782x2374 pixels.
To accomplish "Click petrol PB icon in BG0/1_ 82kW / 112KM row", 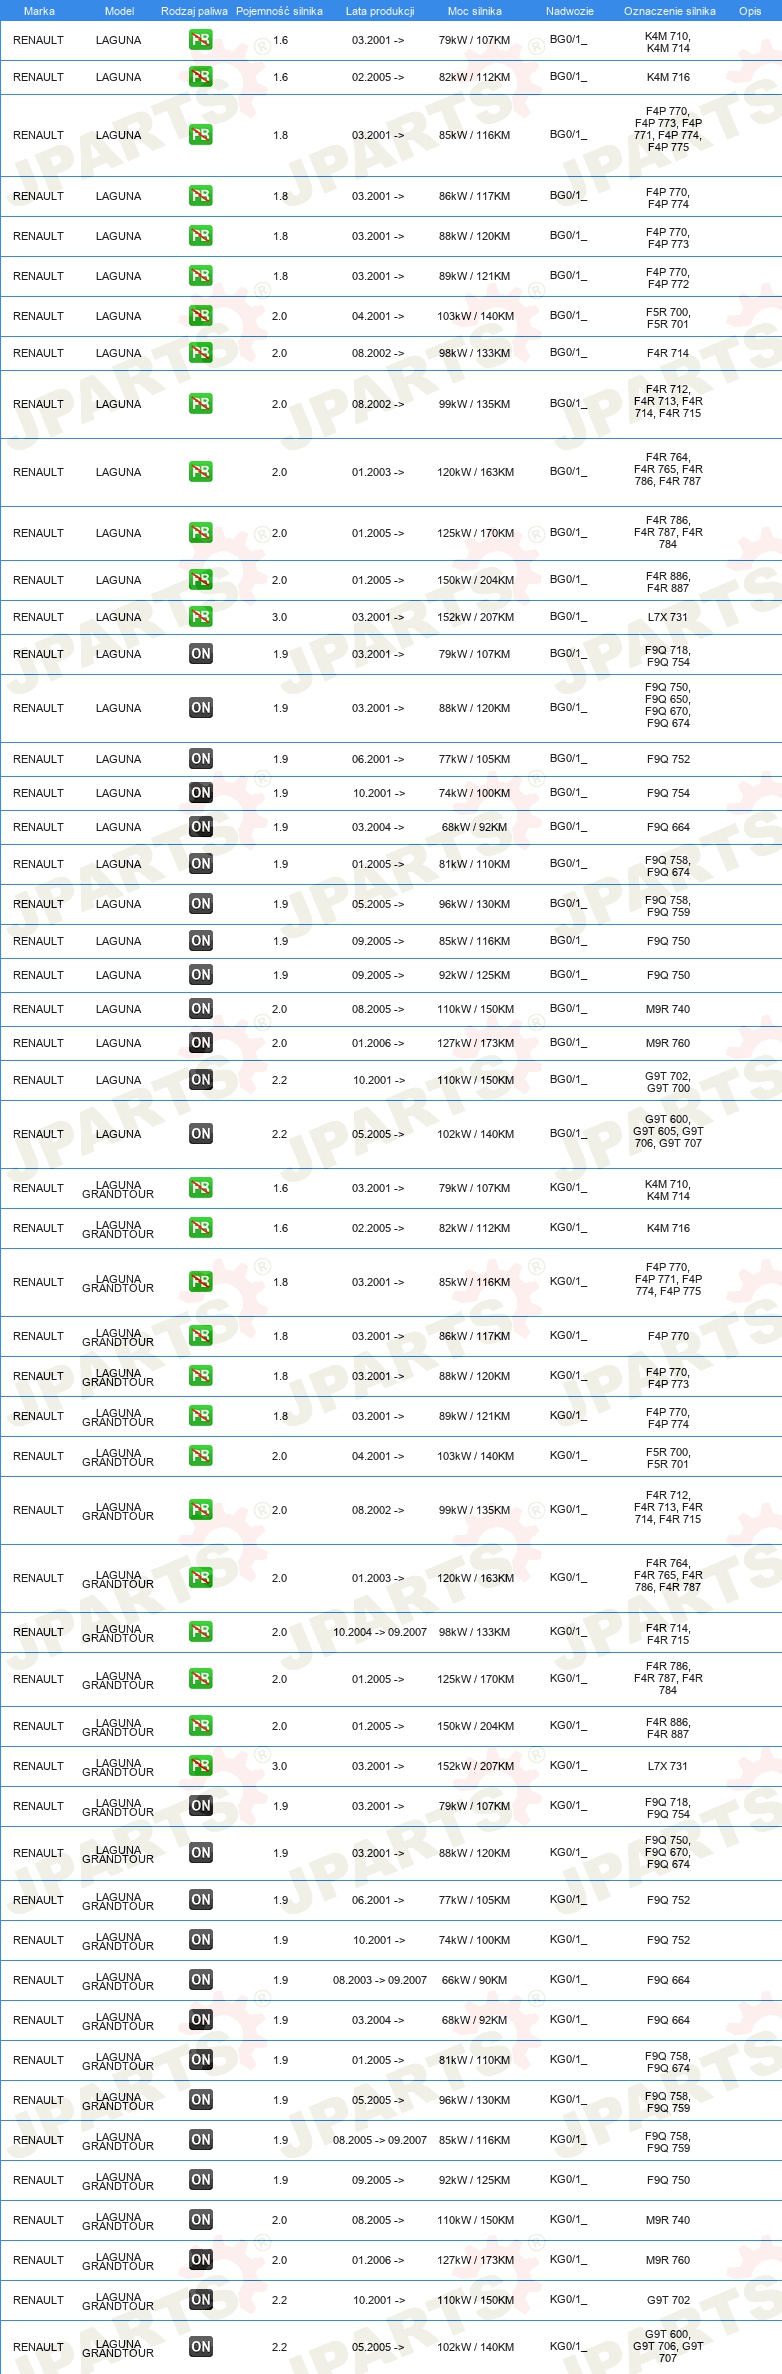I will [x=201, y=77].
